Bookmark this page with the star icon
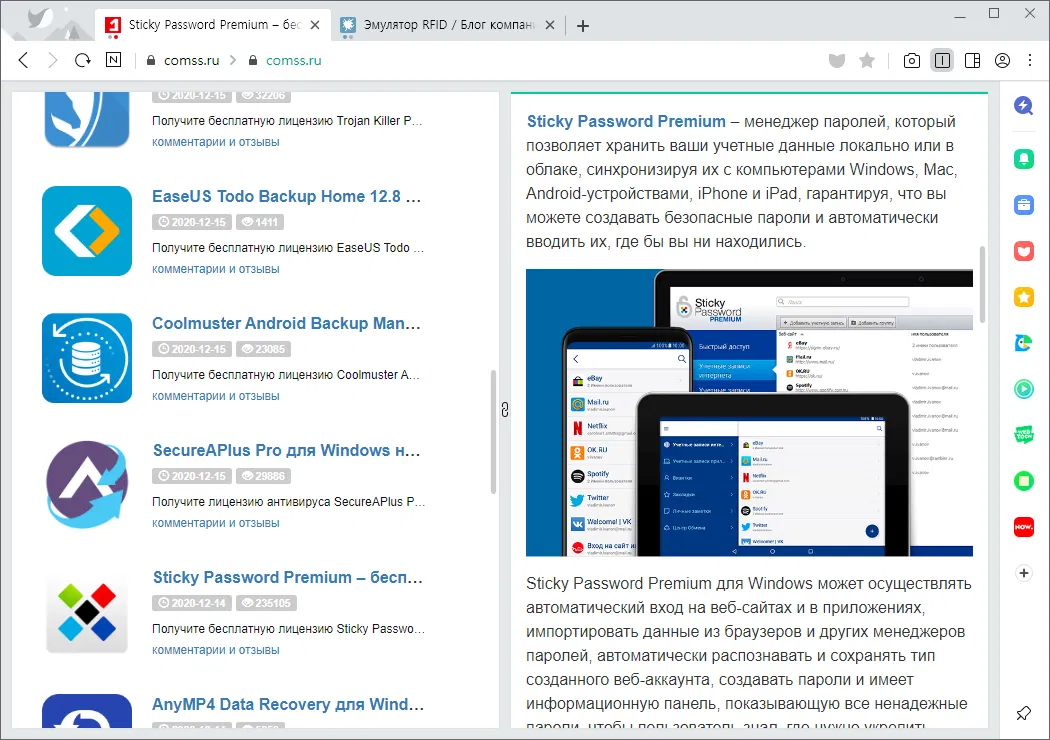 [x=867, y=61]
